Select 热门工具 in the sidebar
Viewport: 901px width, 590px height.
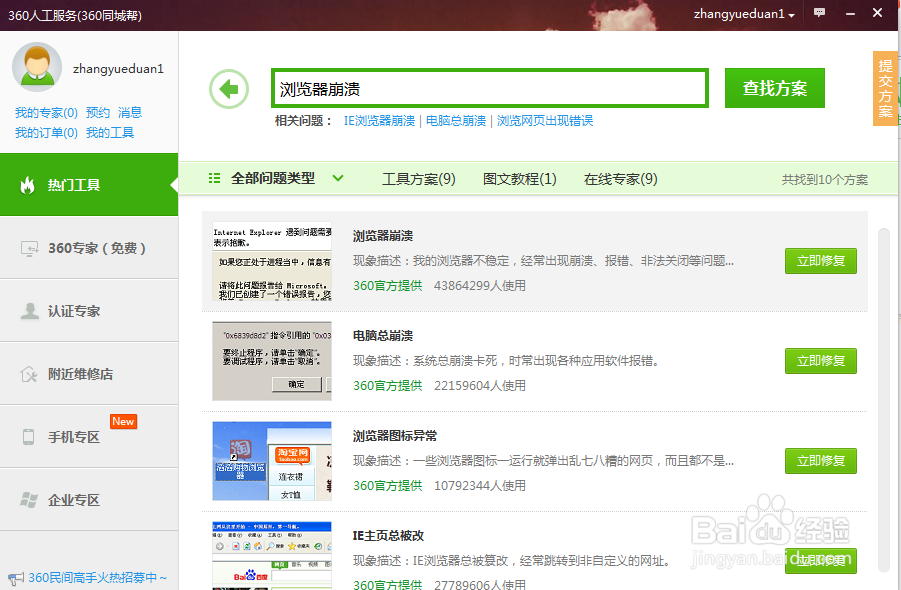click(89, 184)
